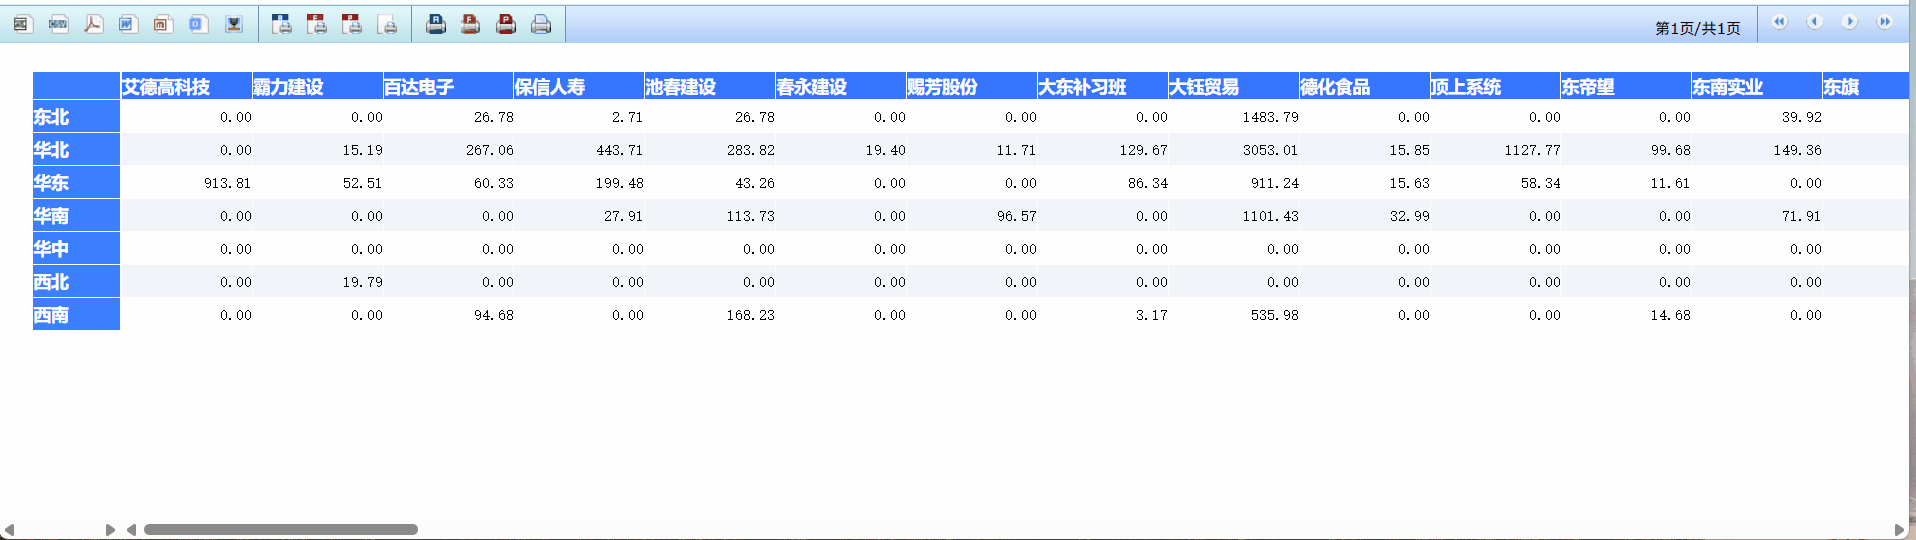Click the large printer icon labeled F
Screen dimensions: 1916x540
471,24
